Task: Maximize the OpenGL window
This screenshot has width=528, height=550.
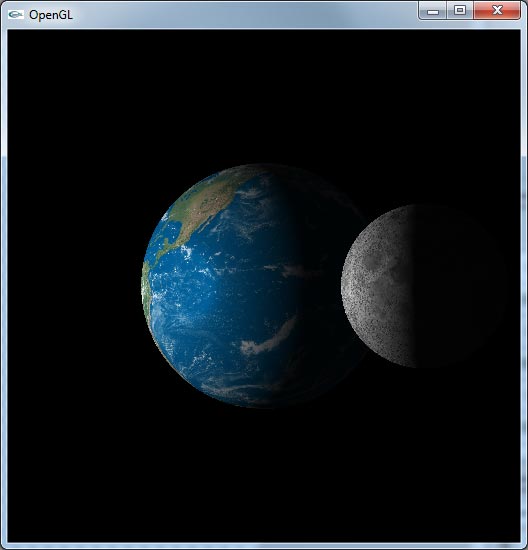Action: click(460, 11)
